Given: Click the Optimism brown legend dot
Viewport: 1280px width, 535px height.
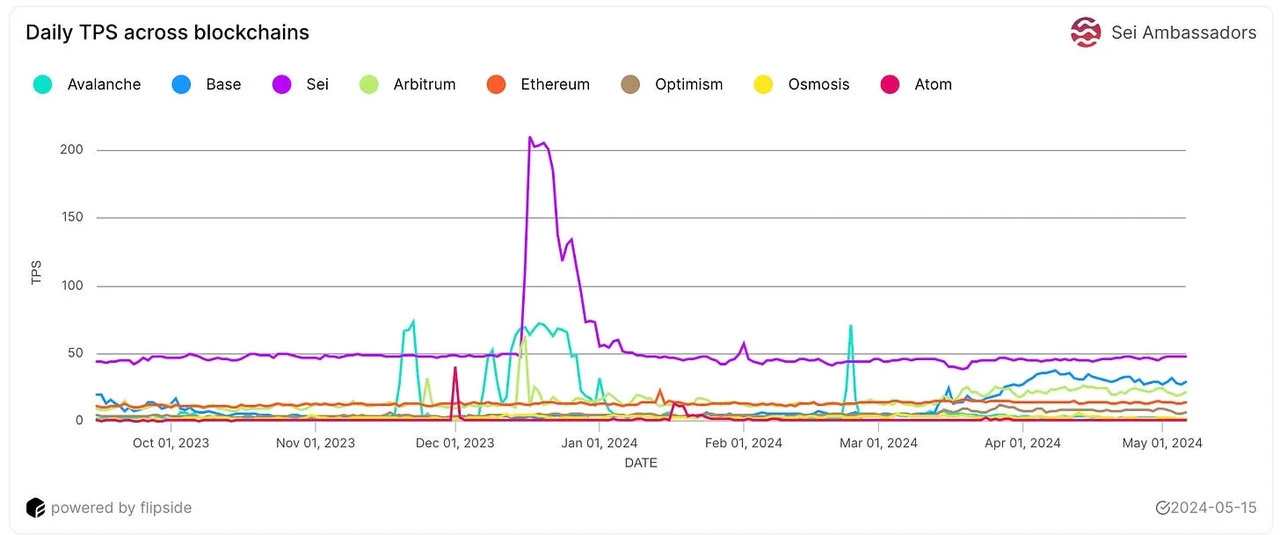Looking at the screenshot, I should tap(630, 85).
